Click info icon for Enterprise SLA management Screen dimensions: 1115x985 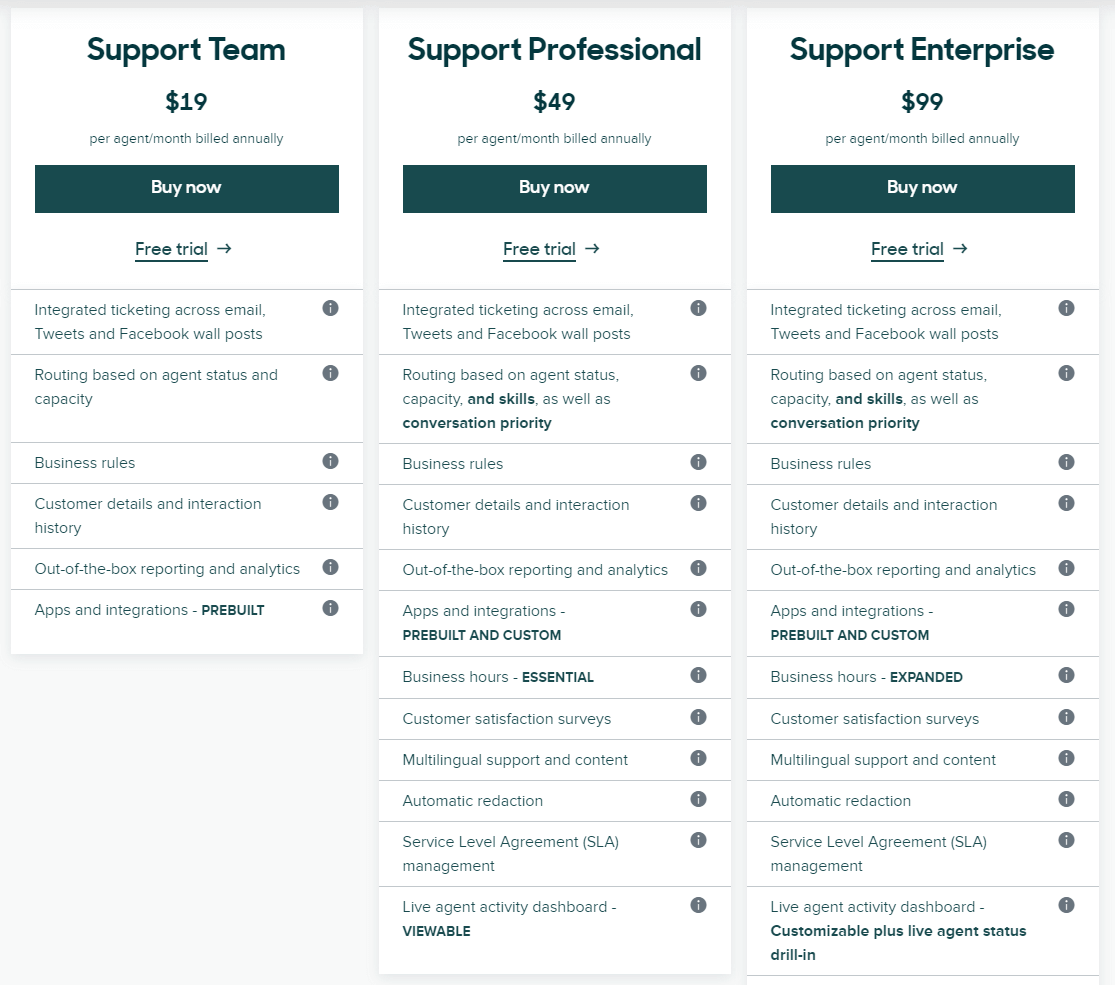[x=1066, y=841]
